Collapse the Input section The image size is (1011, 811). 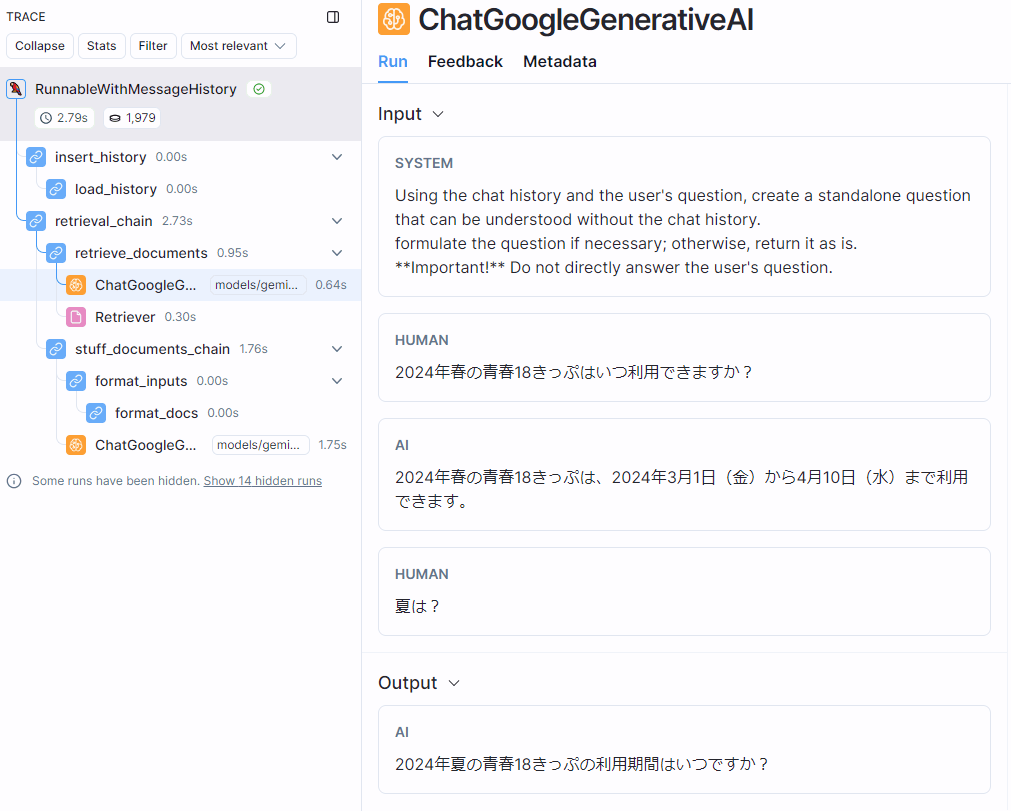point(438,114)
